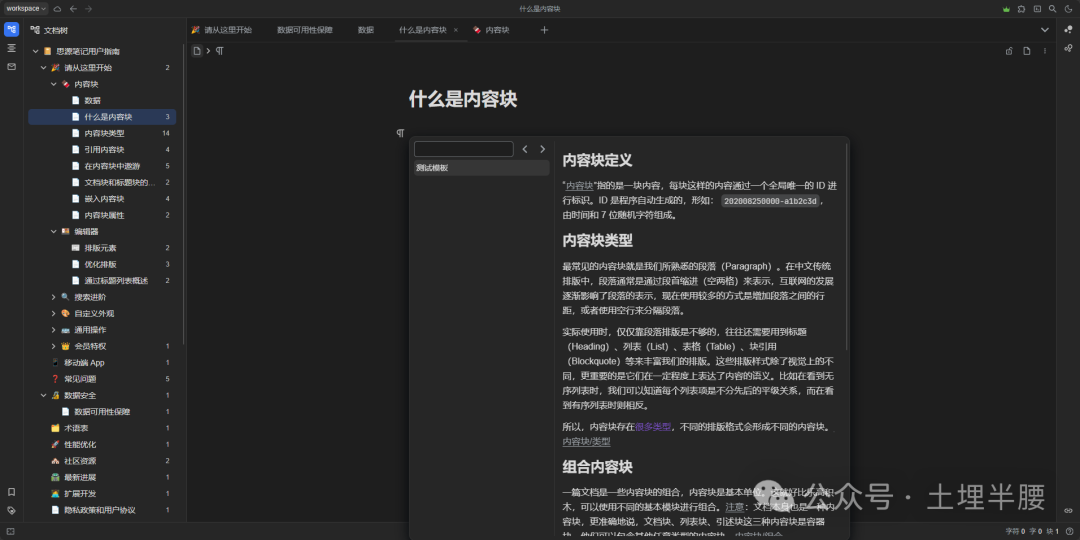This screenshot has height=540, width=1080.
Task: Open global search magnifier icon
Action: click(x=1052, y=9)
